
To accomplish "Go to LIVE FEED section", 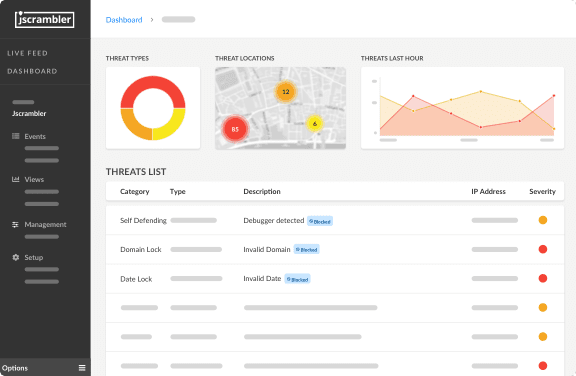I will [x=27, y=53].
